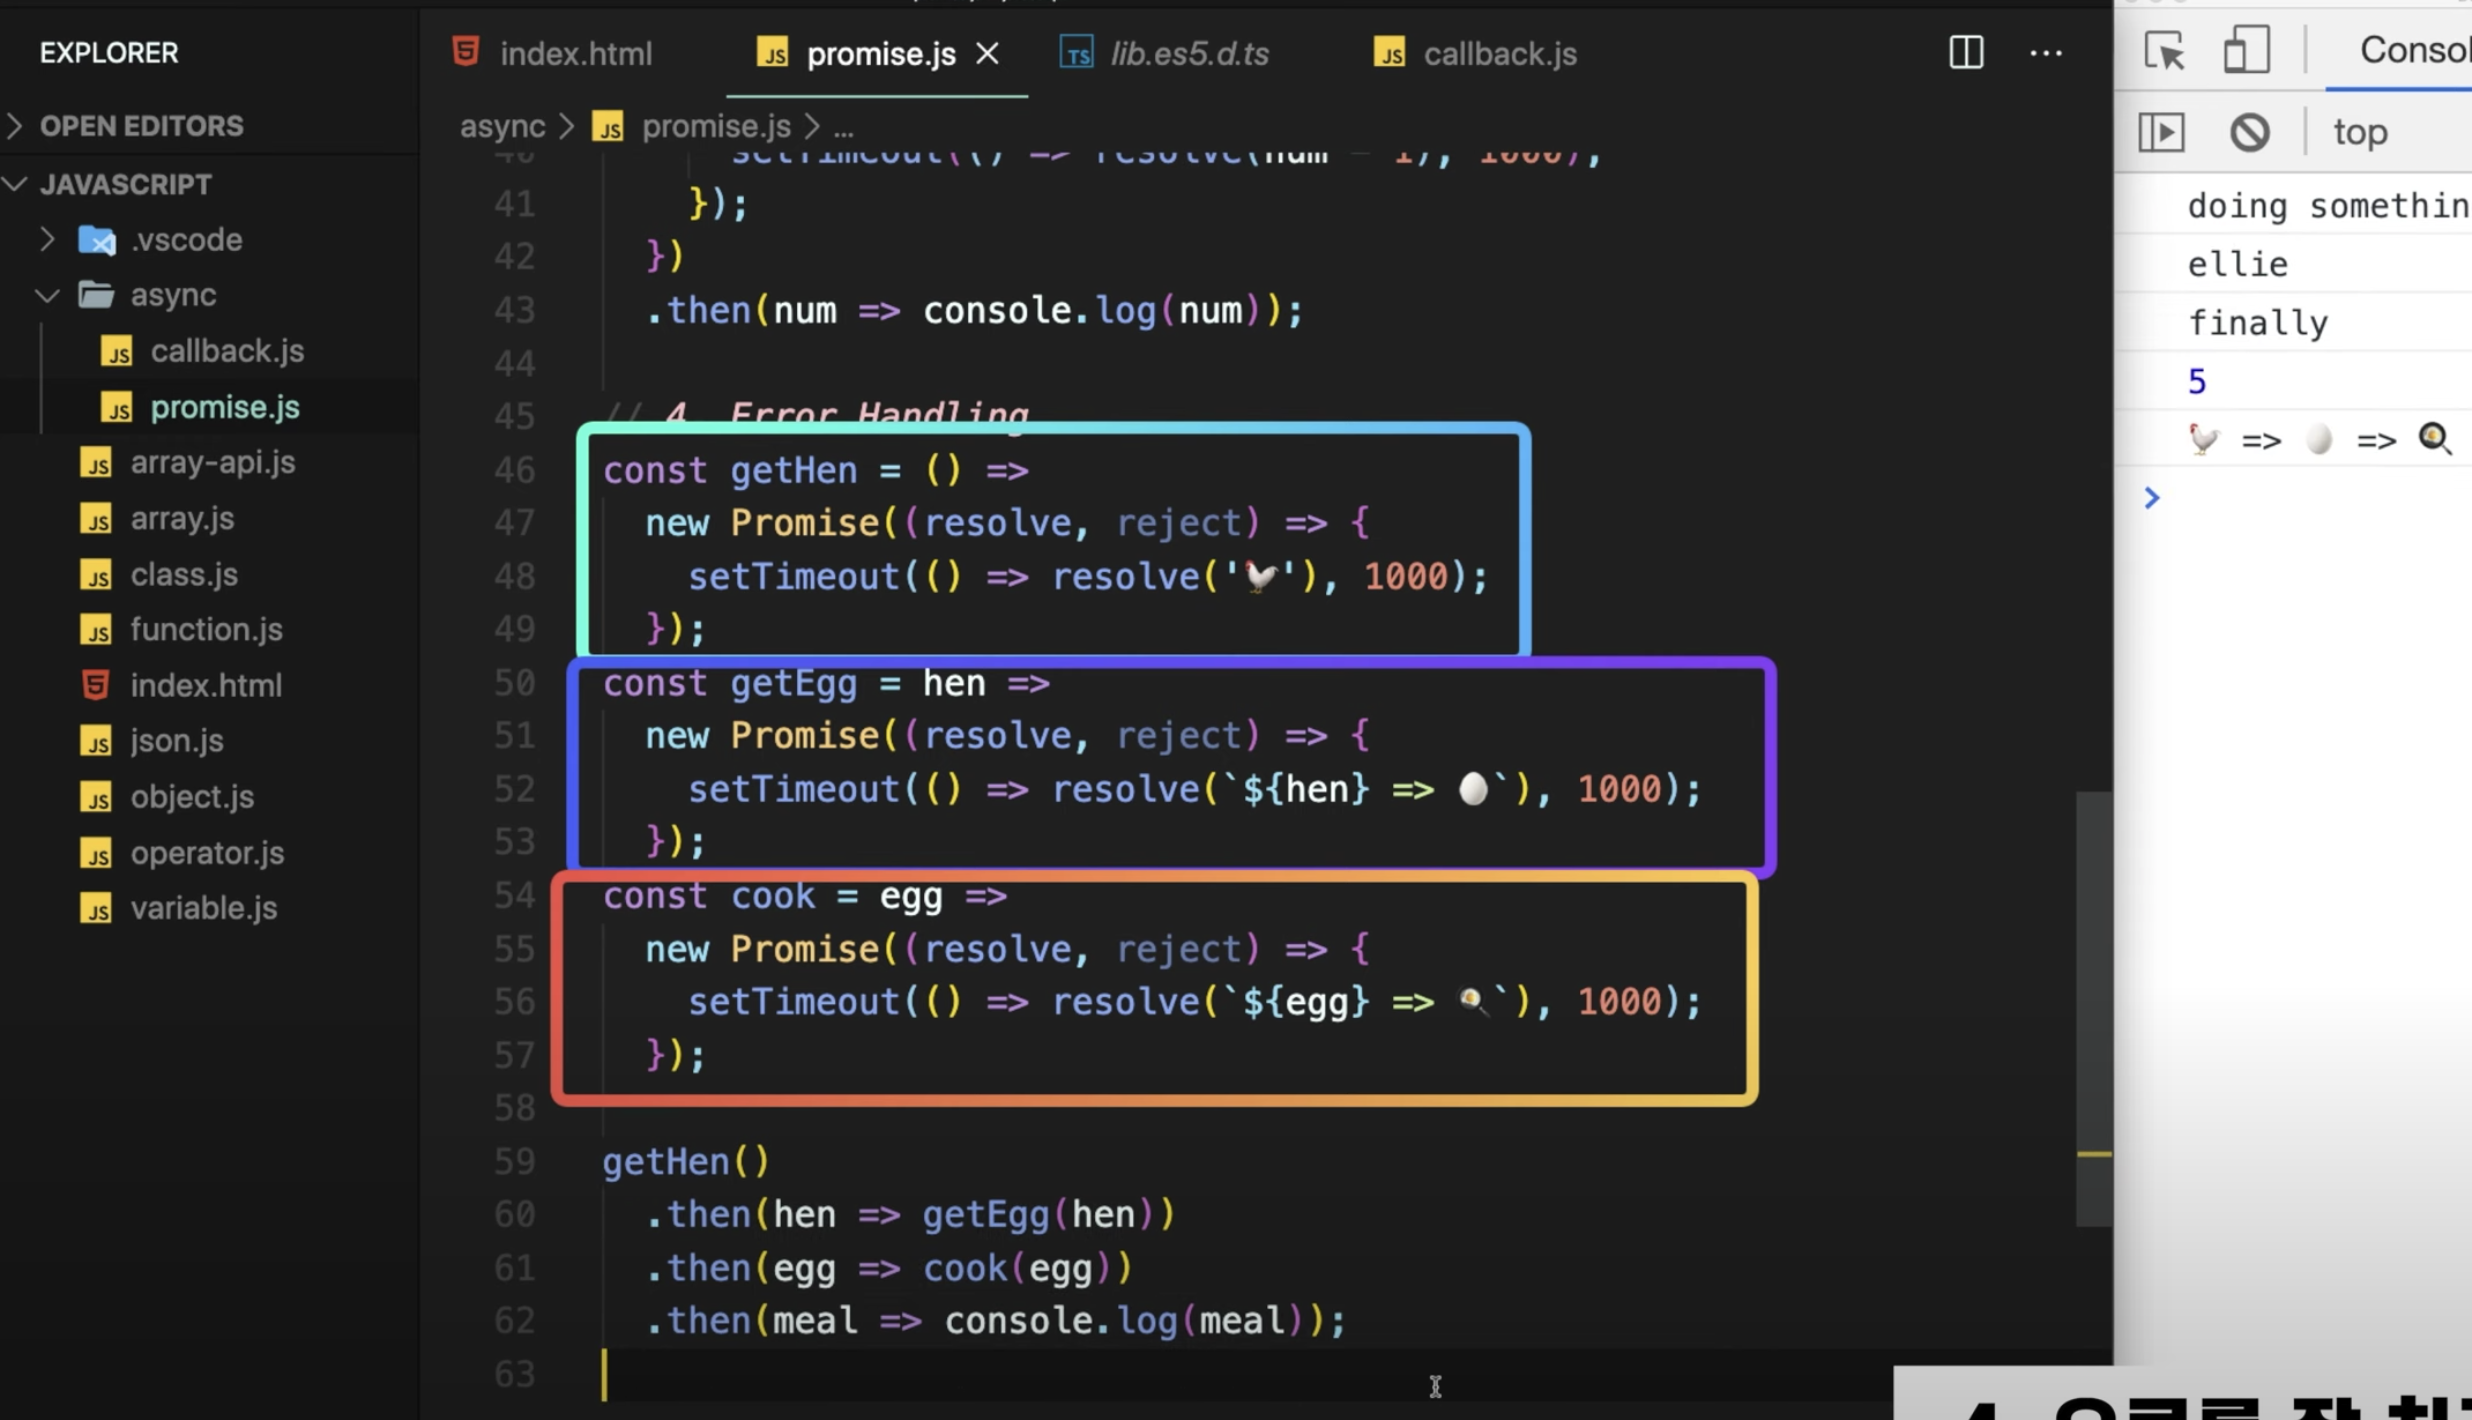
Task: Click the clear console icon
Action: pyautogui.click(x=2249, y=132)
